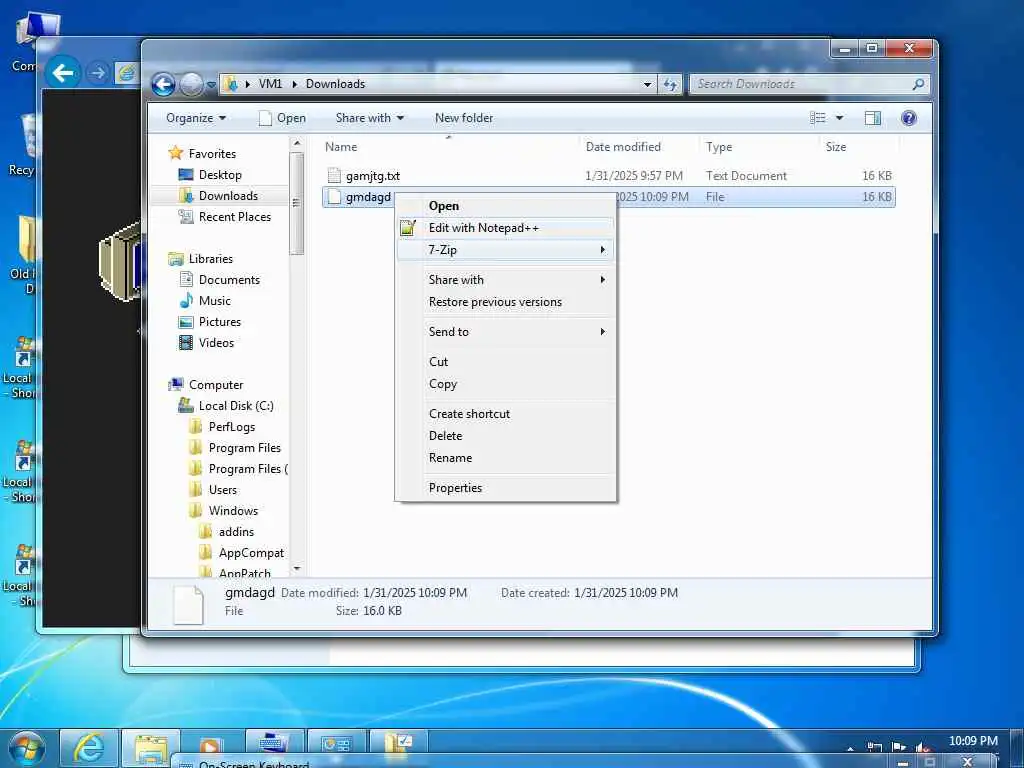Choose Delete from the context menu
The image size is (1024, 768).
(445, 436)
